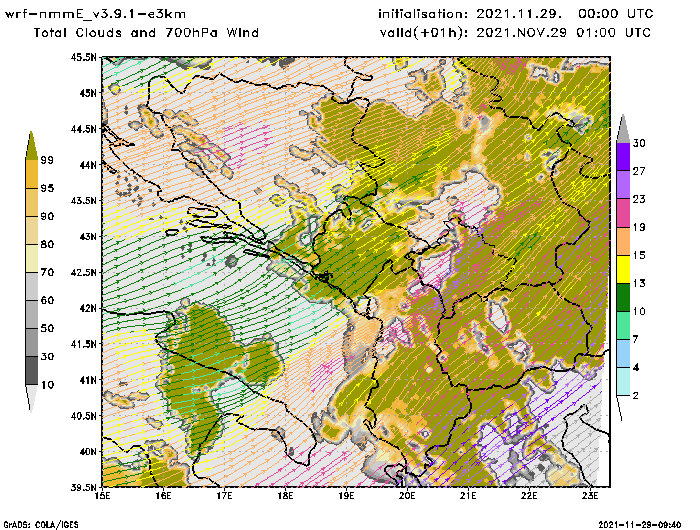Click the 40.5N latitude label

click(83, 416)
